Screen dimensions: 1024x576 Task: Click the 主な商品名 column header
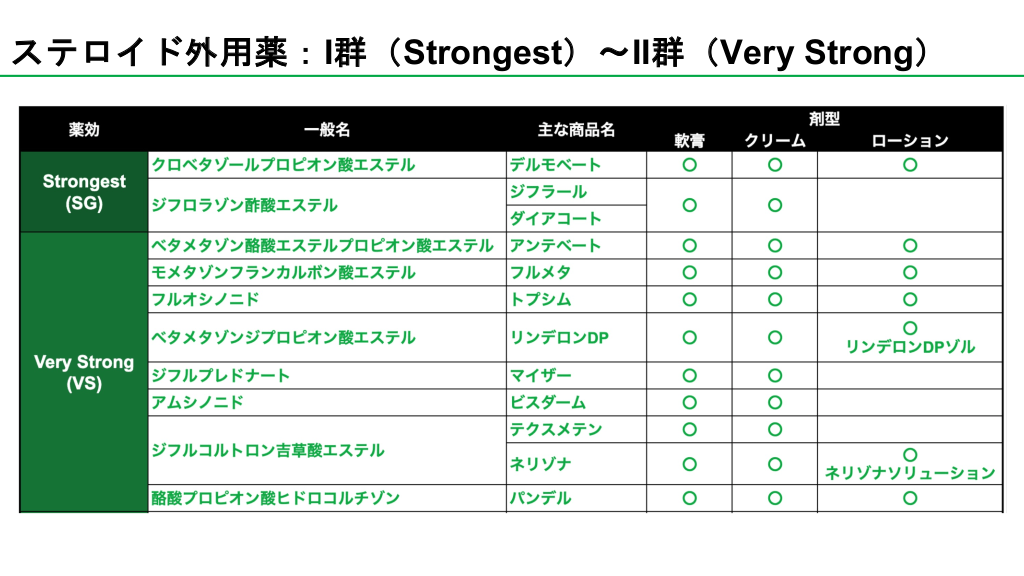[576, 130]
